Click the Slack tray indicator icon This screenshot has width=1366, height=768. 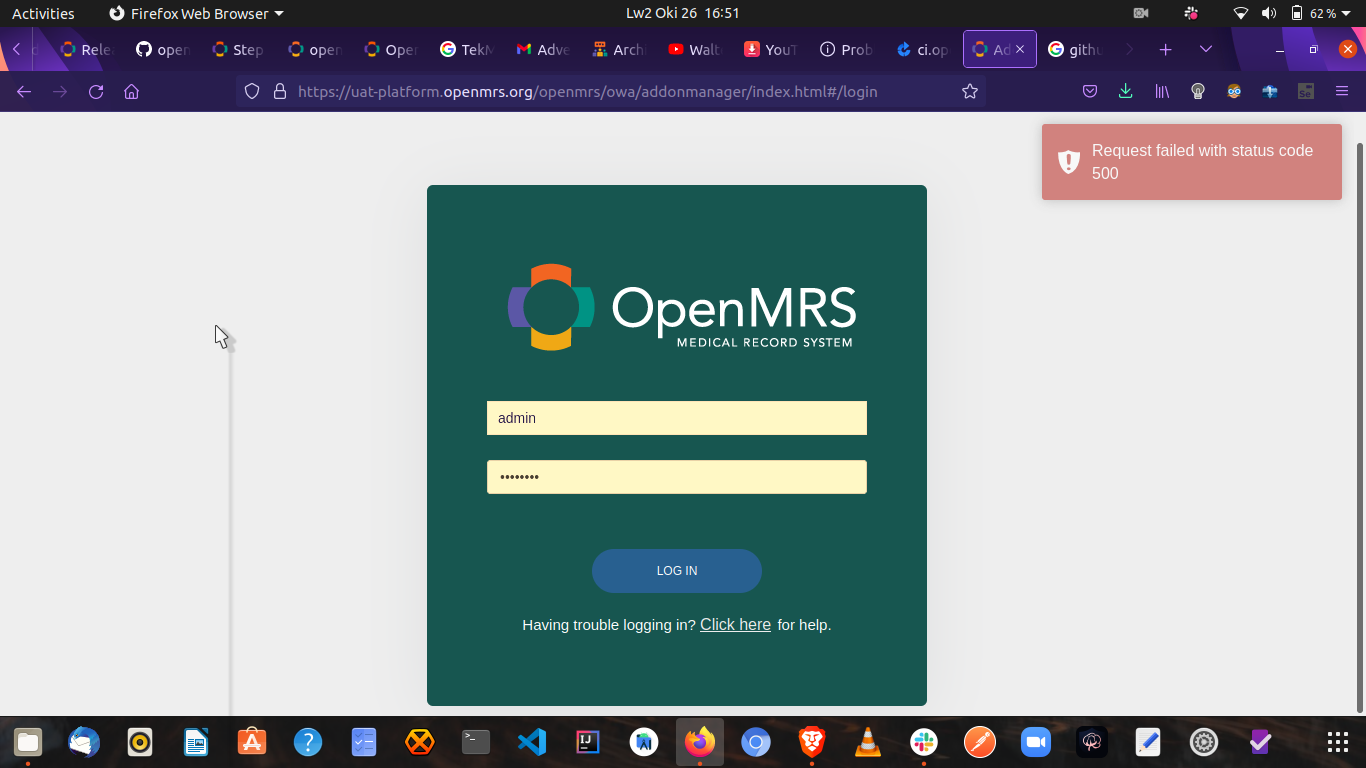coord(1190,13)
